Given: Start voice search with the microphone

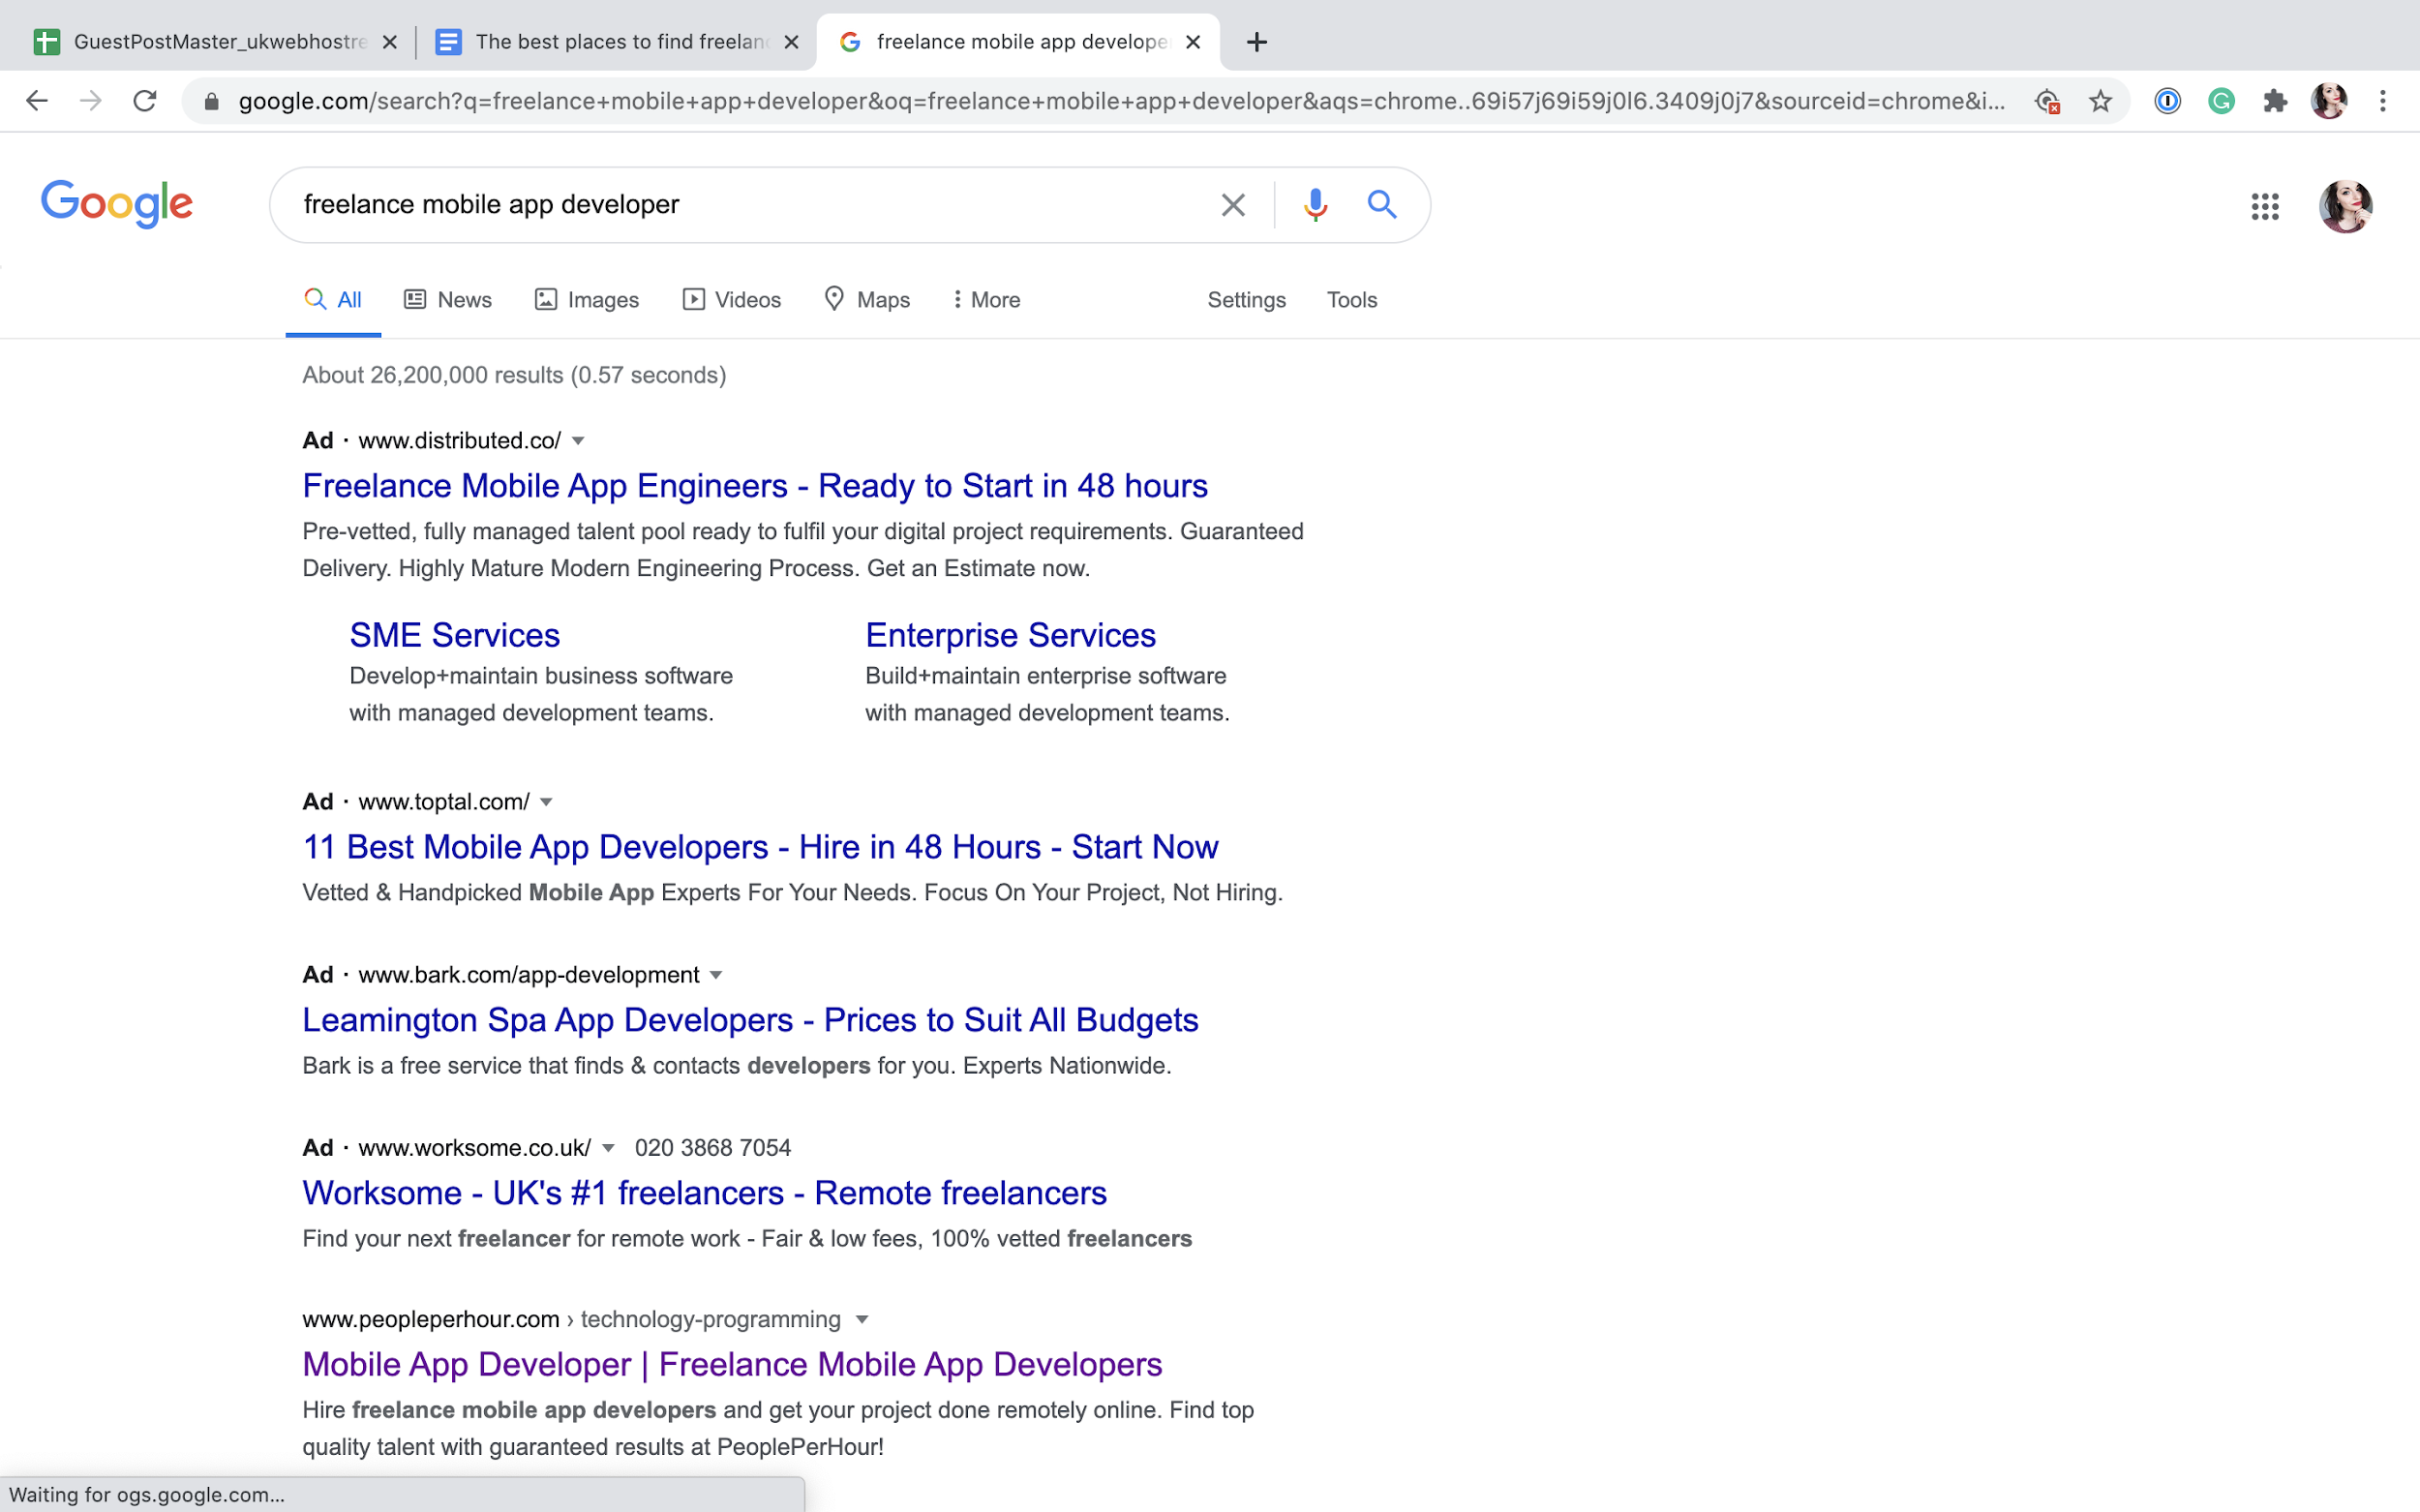Looking at the screenshot, I should tap(1315, 205).
